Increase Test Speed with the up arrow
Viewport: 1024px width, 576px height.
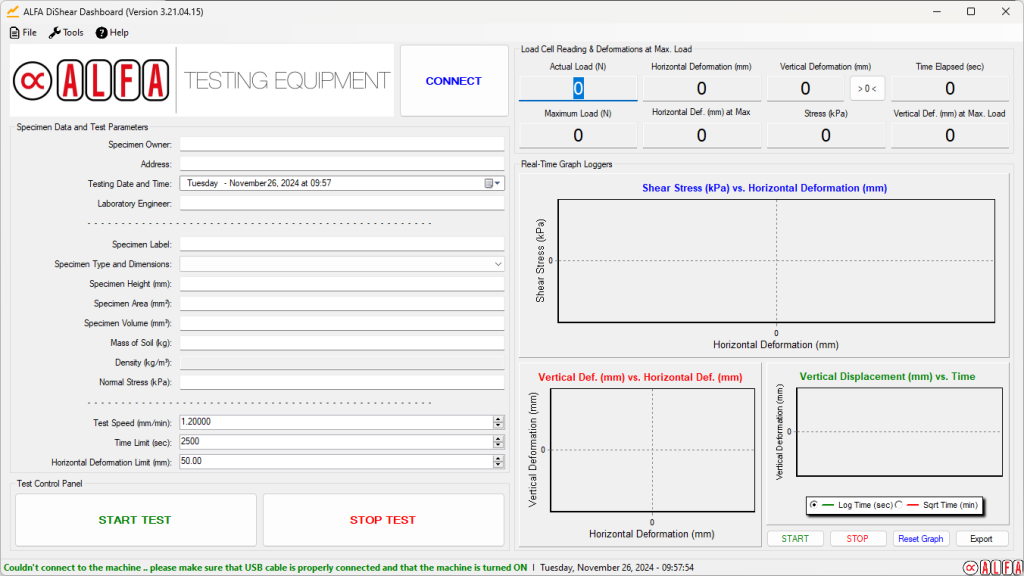coord(498,419)
